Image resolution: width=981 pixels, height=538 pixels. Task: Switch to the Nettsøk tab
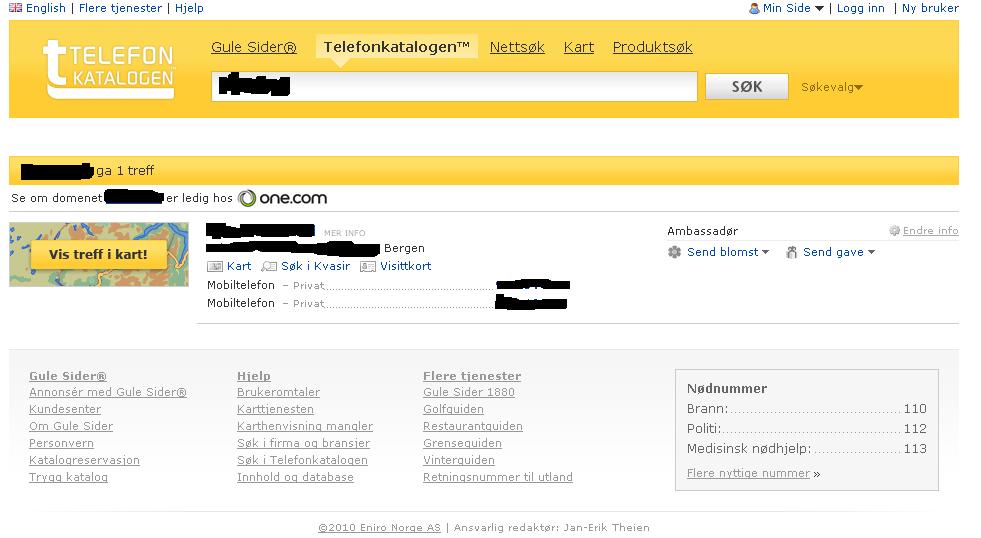click(517, 47)
